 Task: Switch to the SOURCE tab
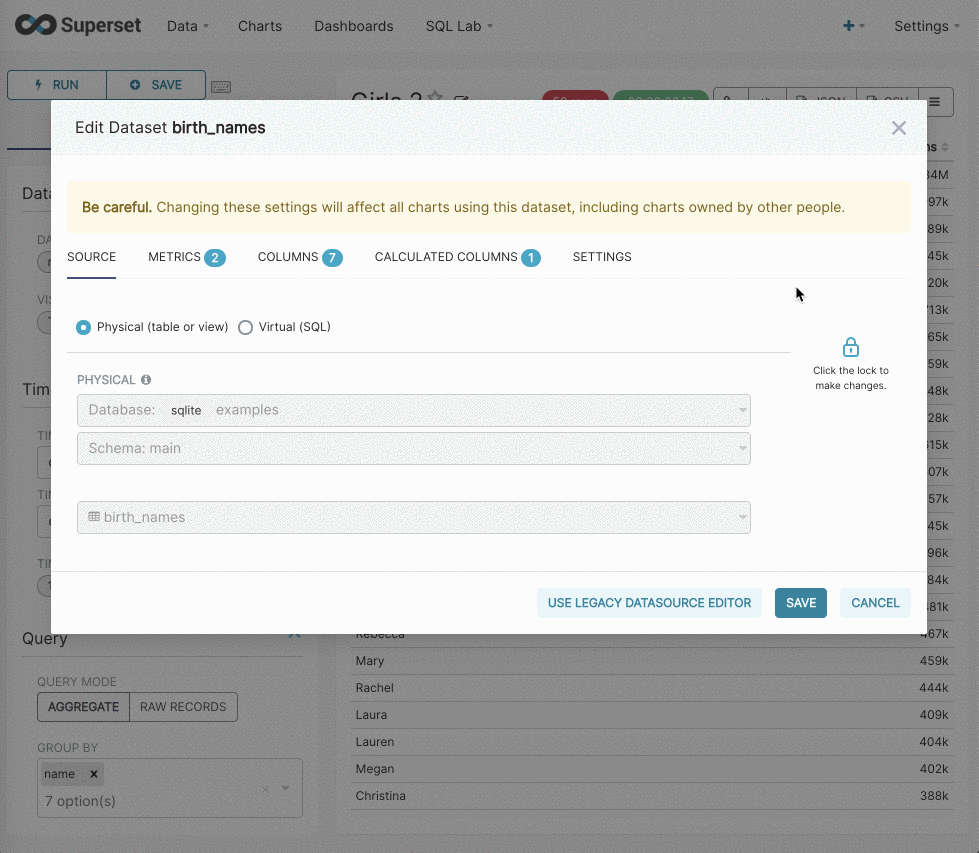91,257
